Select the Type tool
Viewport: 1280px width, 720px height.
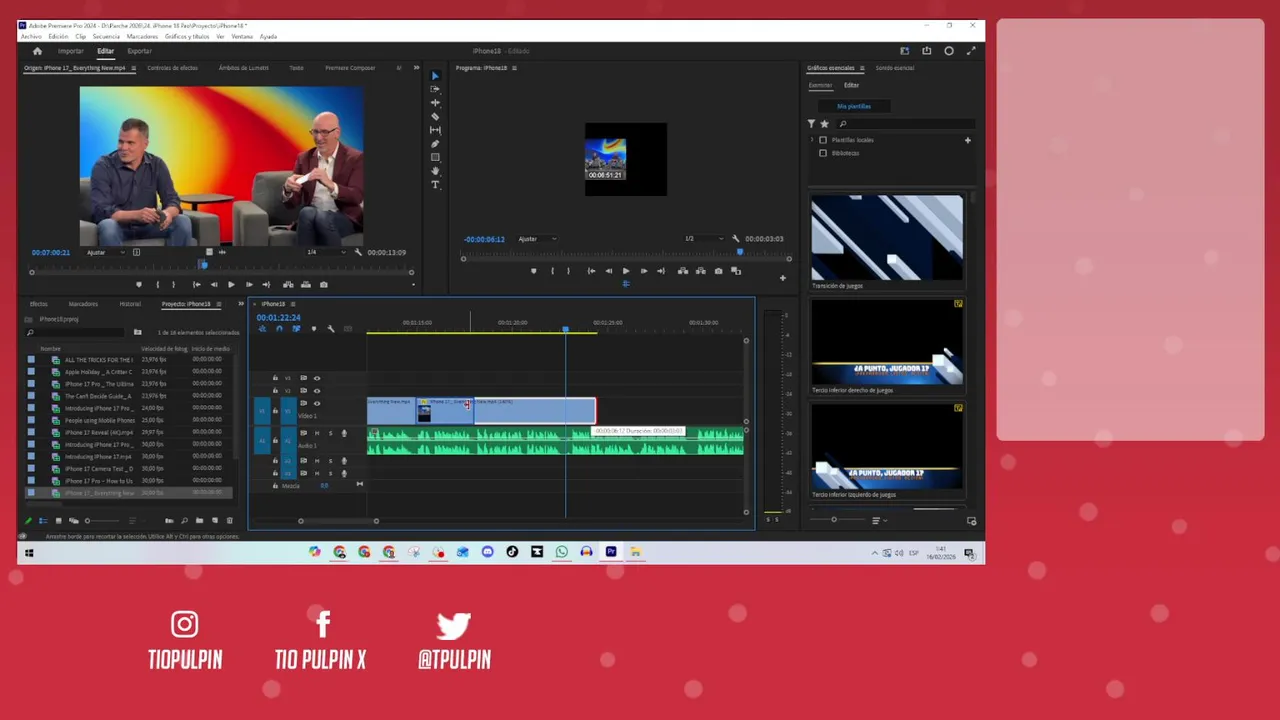(x=435, y=185)
